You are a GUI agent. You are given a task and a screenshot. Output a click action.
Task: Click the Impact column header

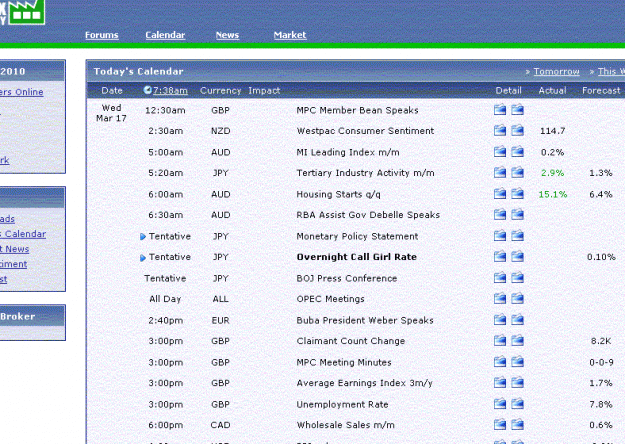(264, 90)
